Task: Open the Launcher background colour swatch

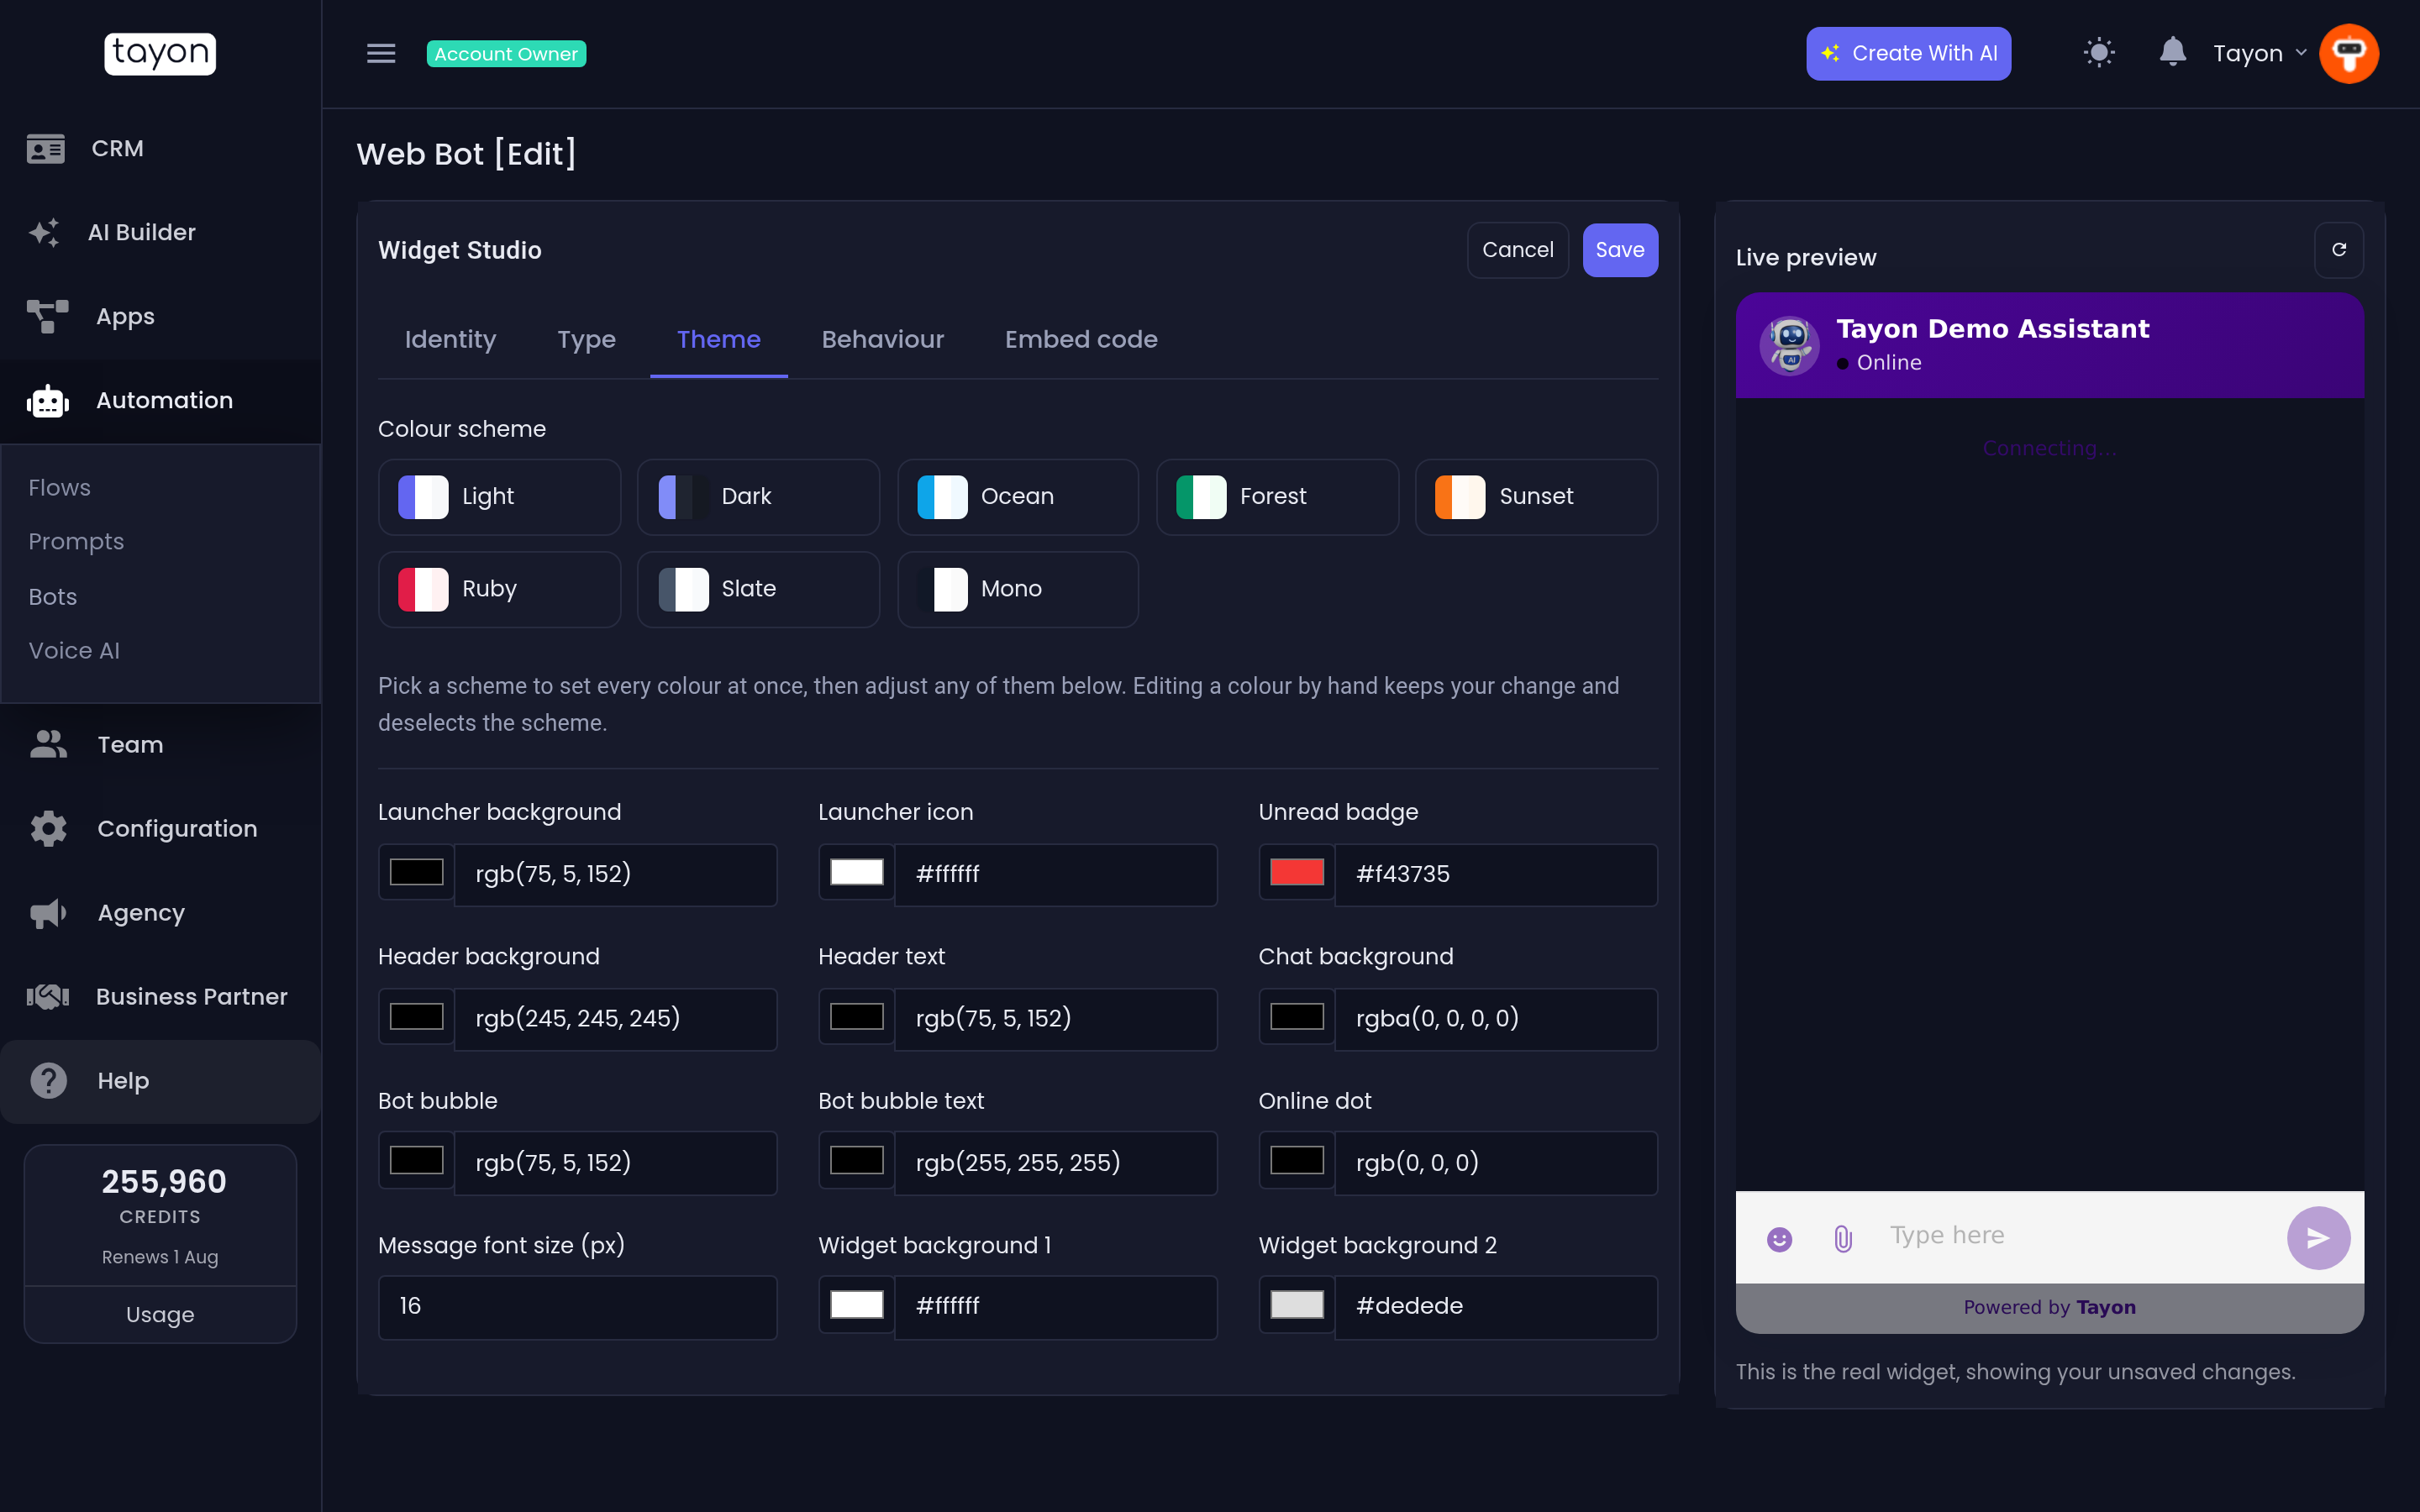Action: (x=416, y=872)
